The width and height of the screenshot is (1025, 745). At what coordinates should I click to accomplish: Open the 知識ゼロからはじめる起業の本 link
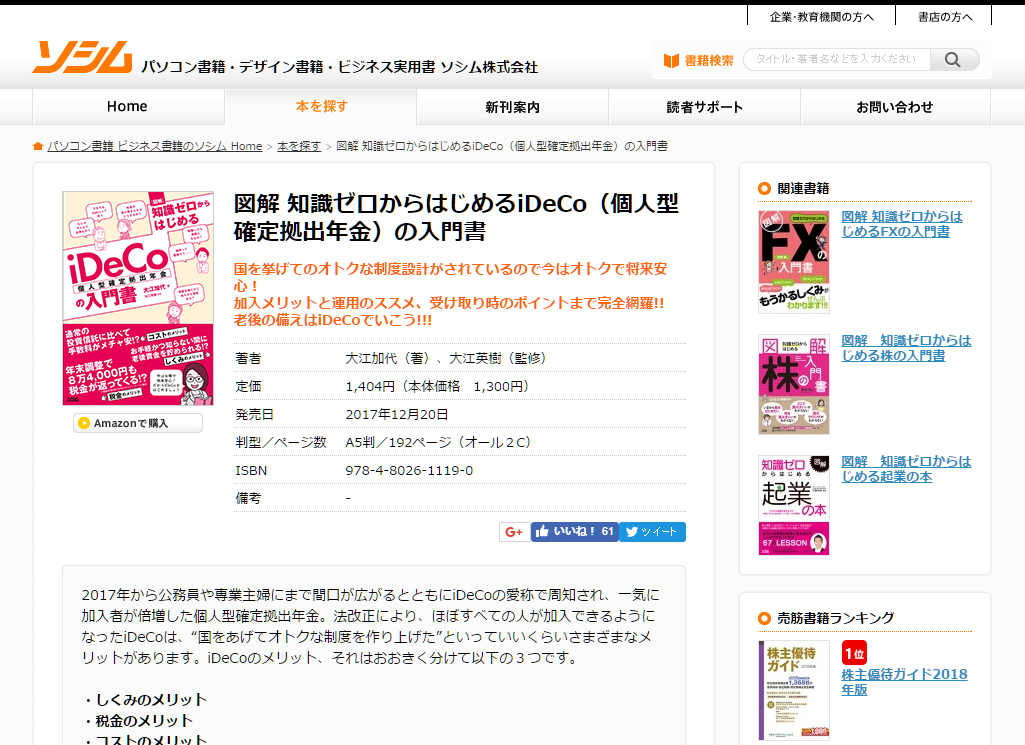click(x=906, y=469)
